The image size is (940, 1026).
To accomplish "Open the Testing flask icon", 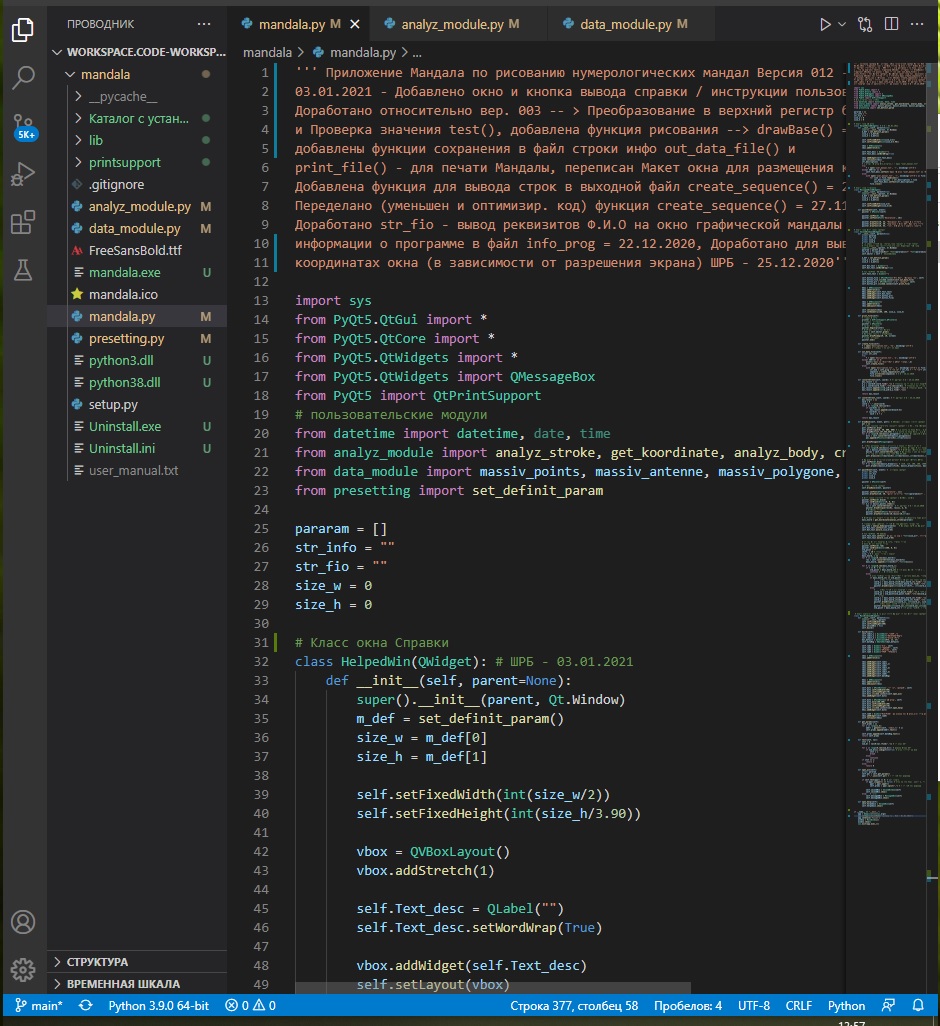I will click(x=23, y=270).
